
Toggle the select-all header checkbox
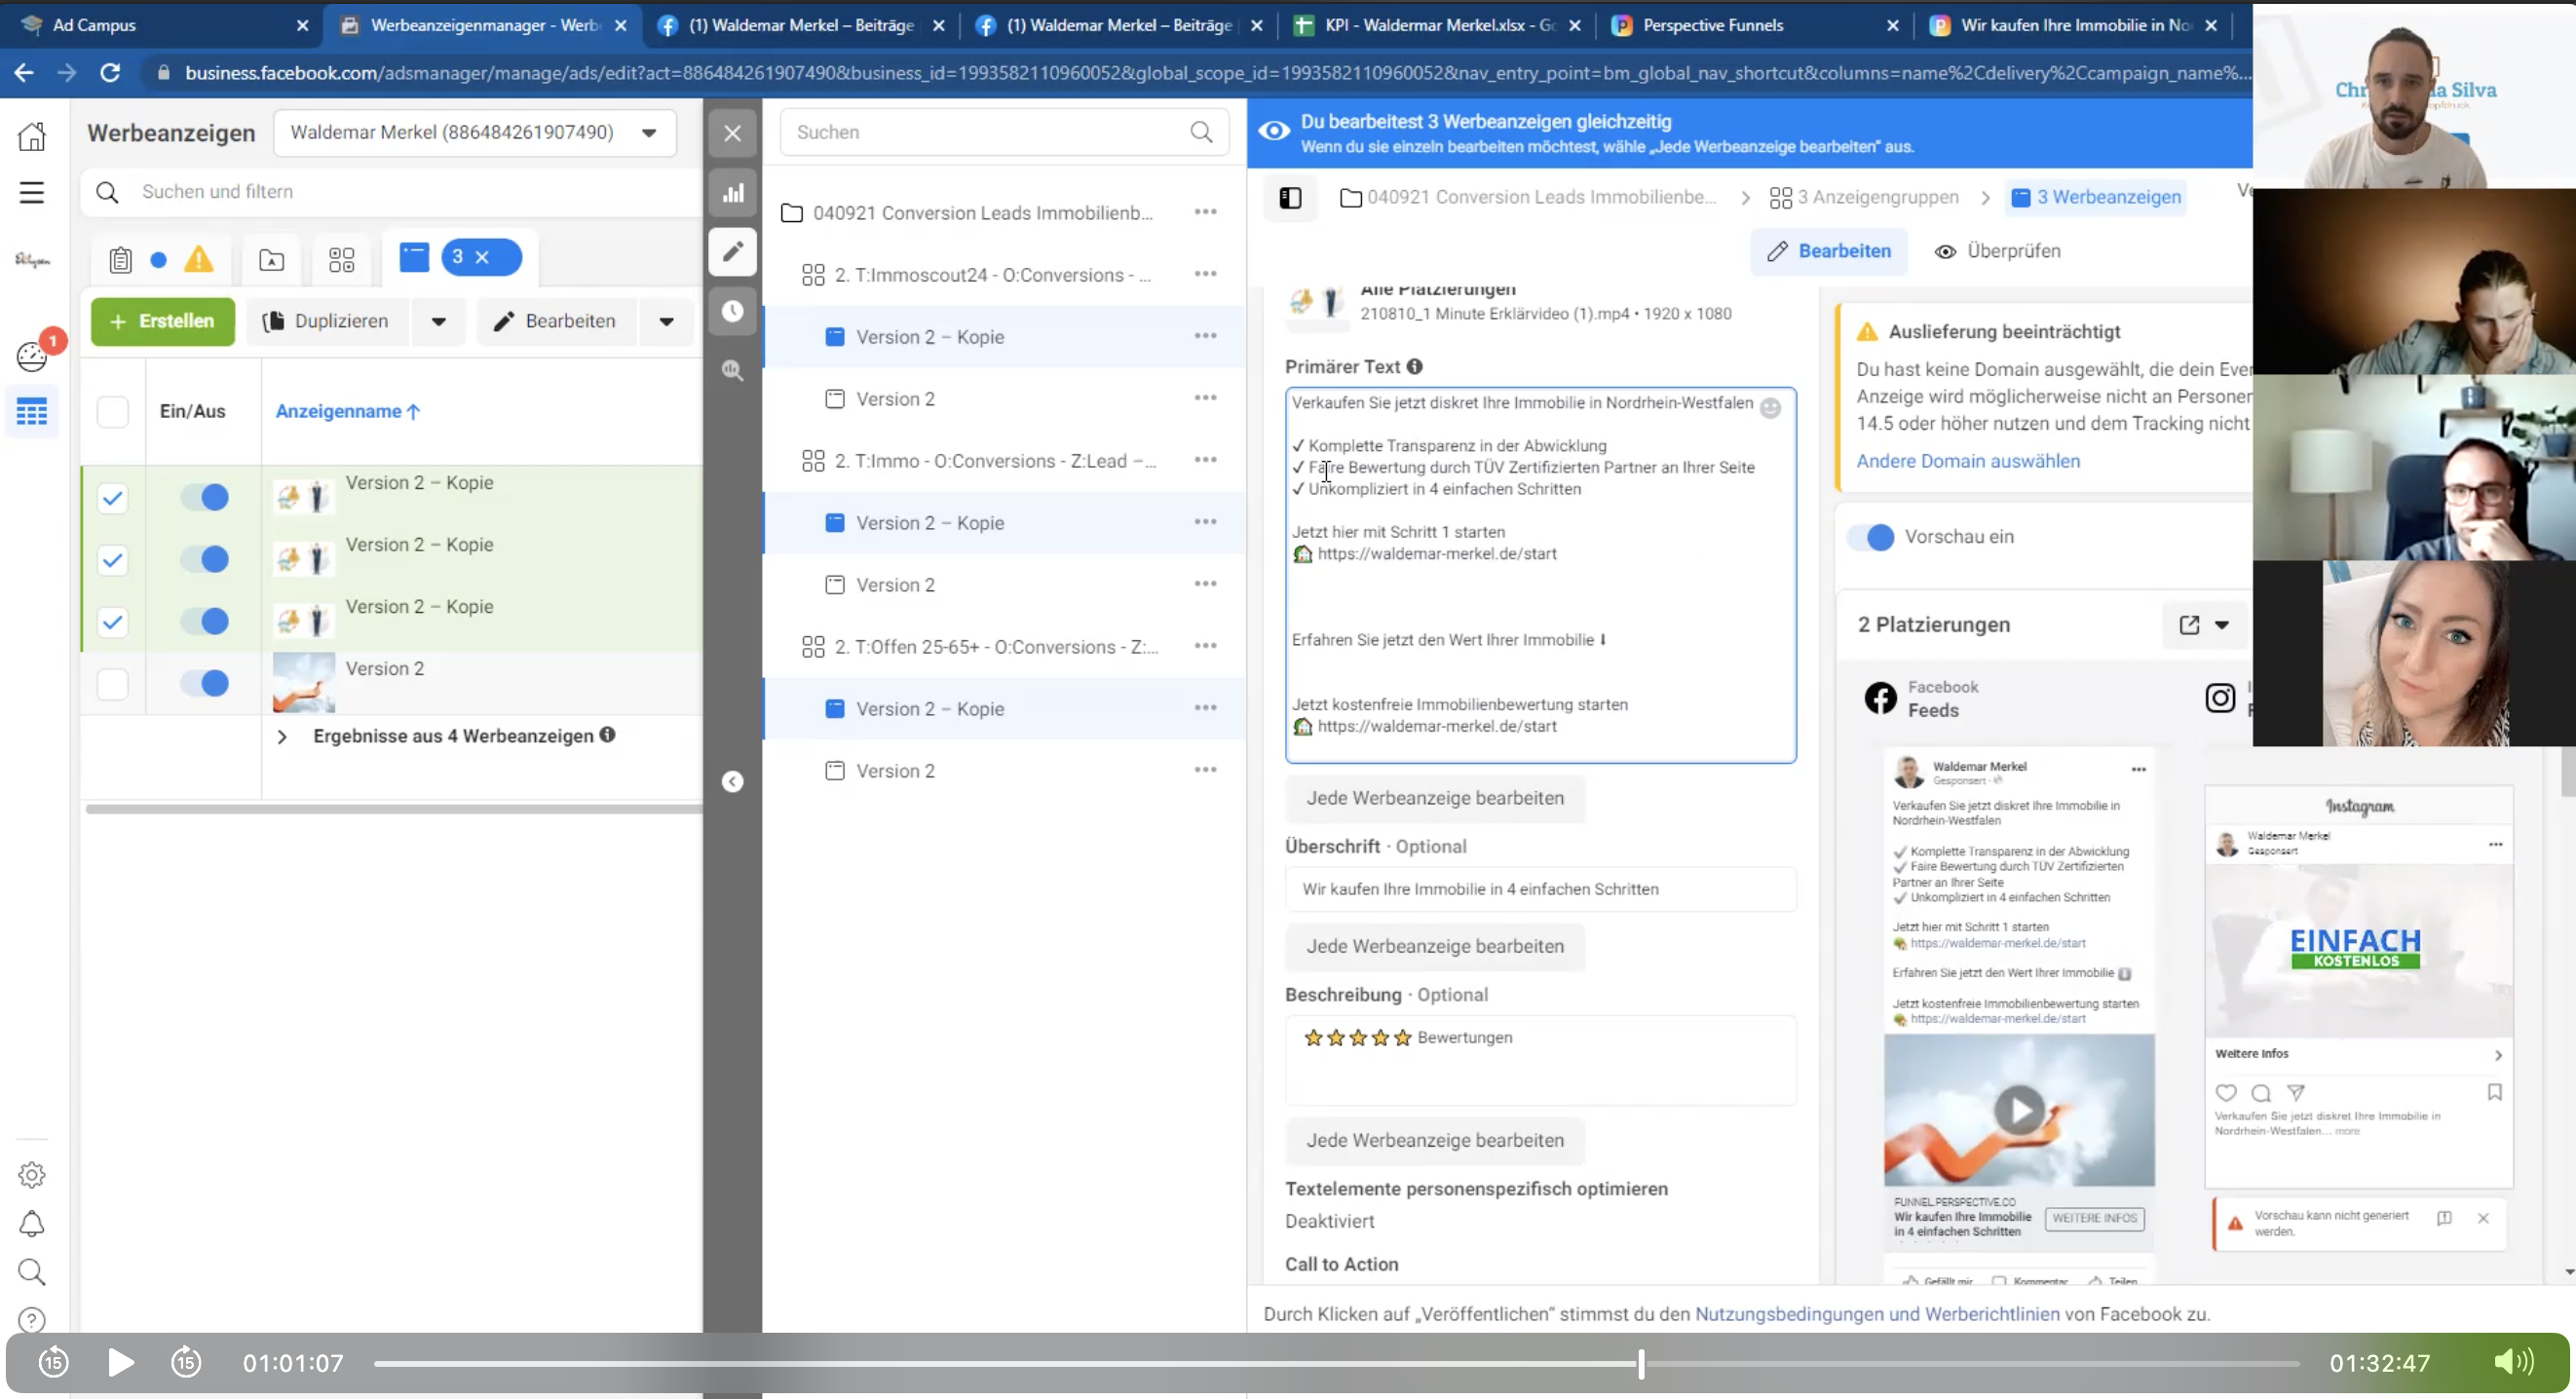pos(113,411)
